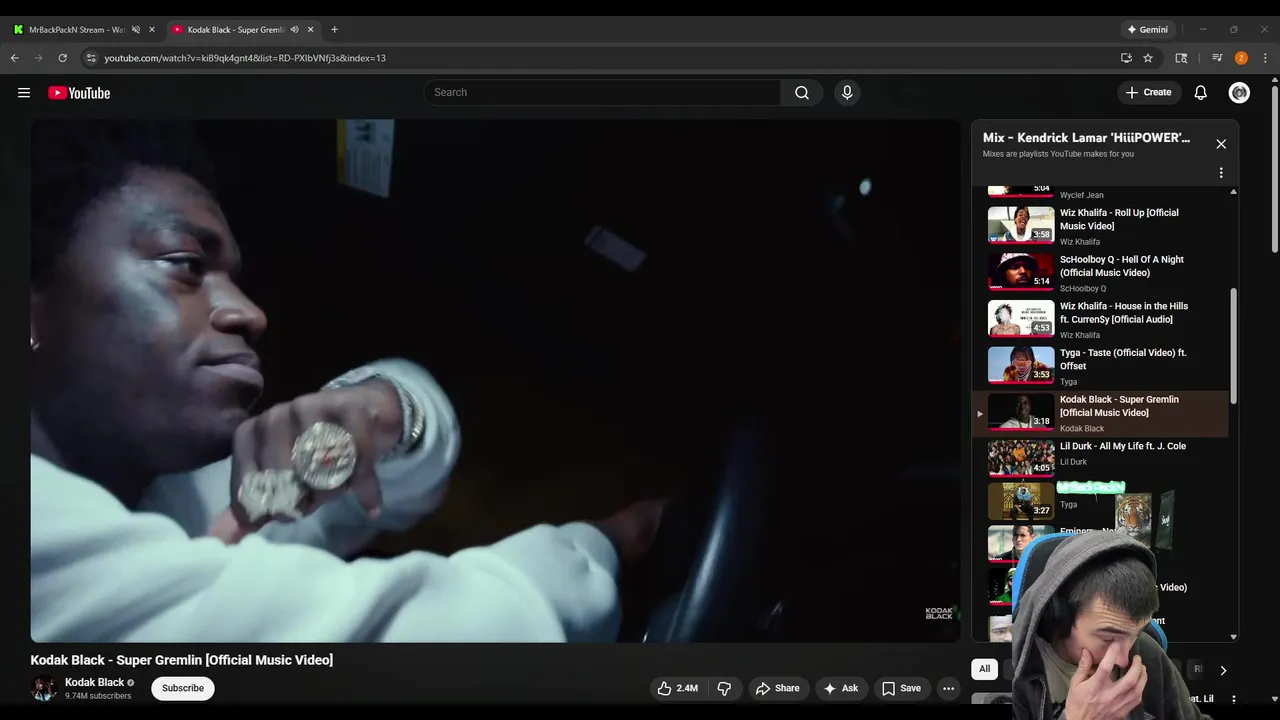
Task: Open the Chrome profile avatar
Action: pos(1241,58)
